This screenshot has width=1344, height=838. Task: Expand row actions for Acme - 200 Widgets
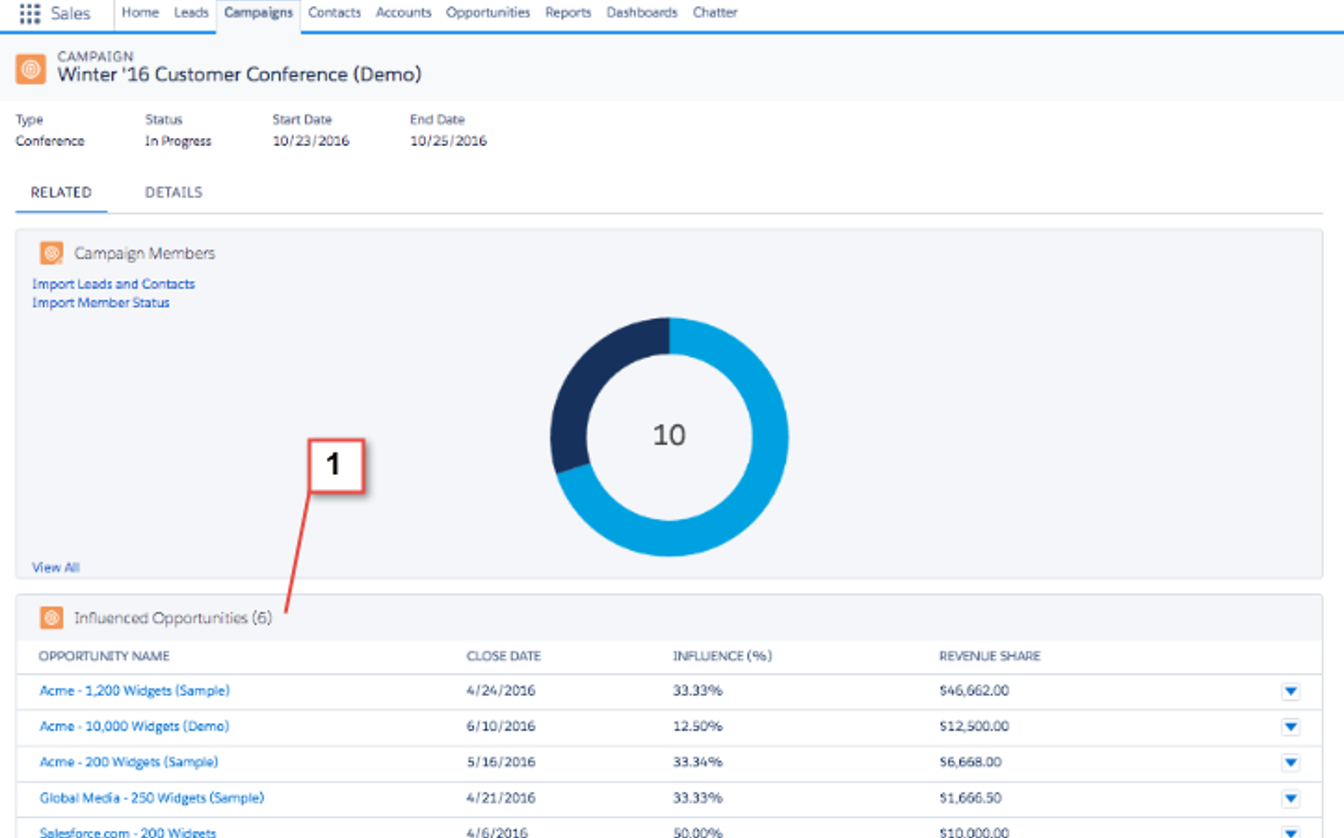[x=1291, y=762]
